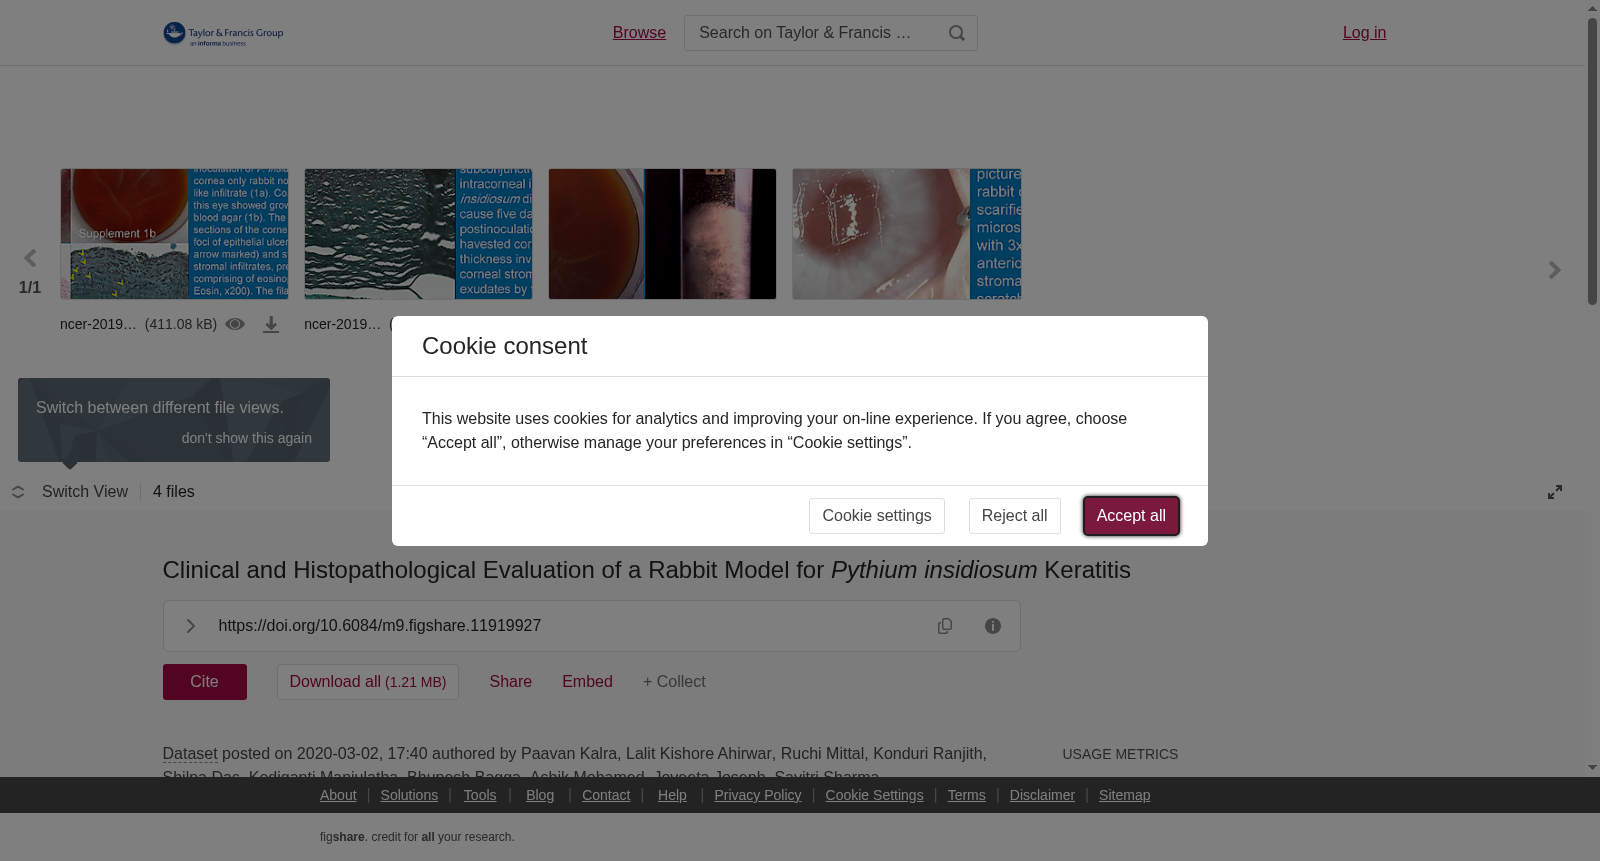The width and height of the screenshot is (1600, 861).
Task: Click the figshare credit text
Action: tap(417, 837)
